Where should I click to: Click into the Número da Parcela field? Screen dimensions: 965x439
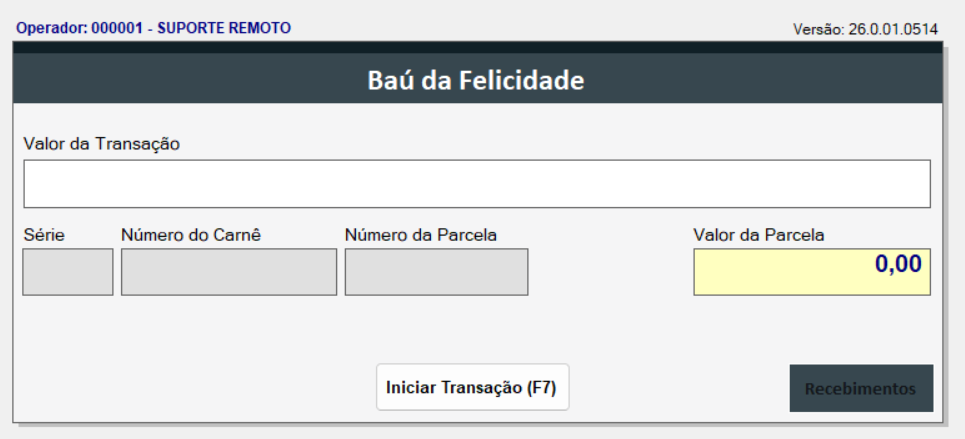[436, 272]
